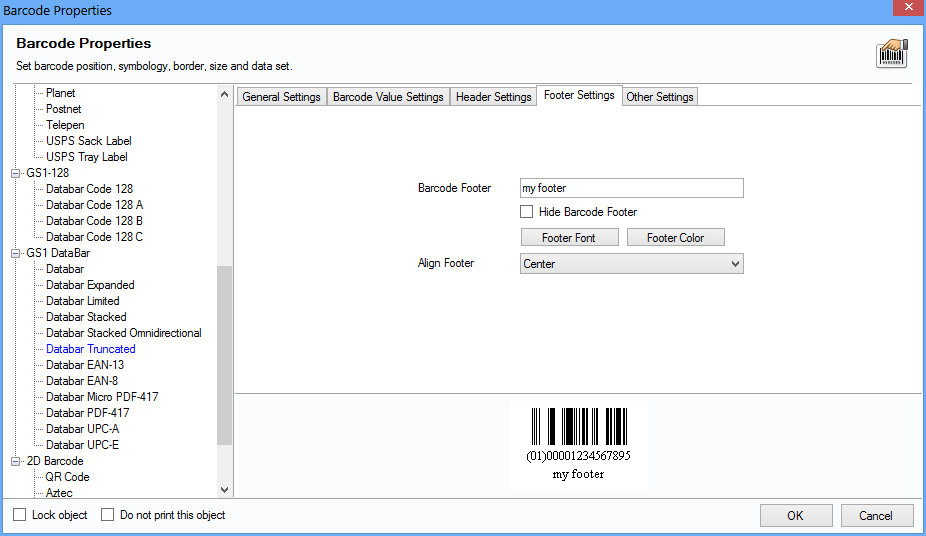This screenshot has height=536, width=926.
Task: Switch to the General Settings tab
Action: click(x=281, y=97)
